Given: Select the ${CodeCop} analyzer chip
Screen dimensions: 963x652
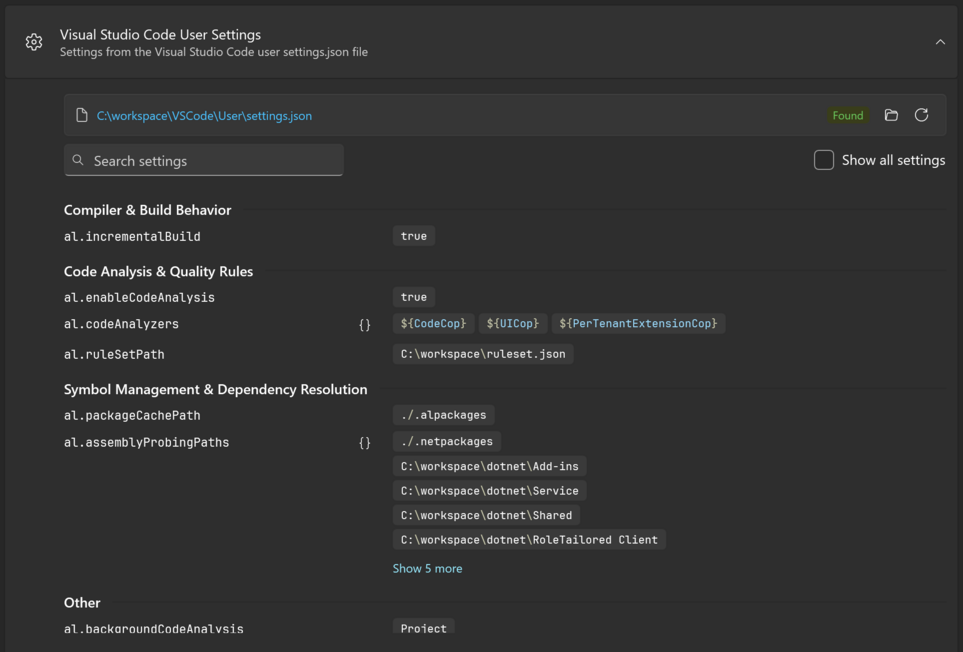Looking at the screenshot, I should (x=434, y=324).
